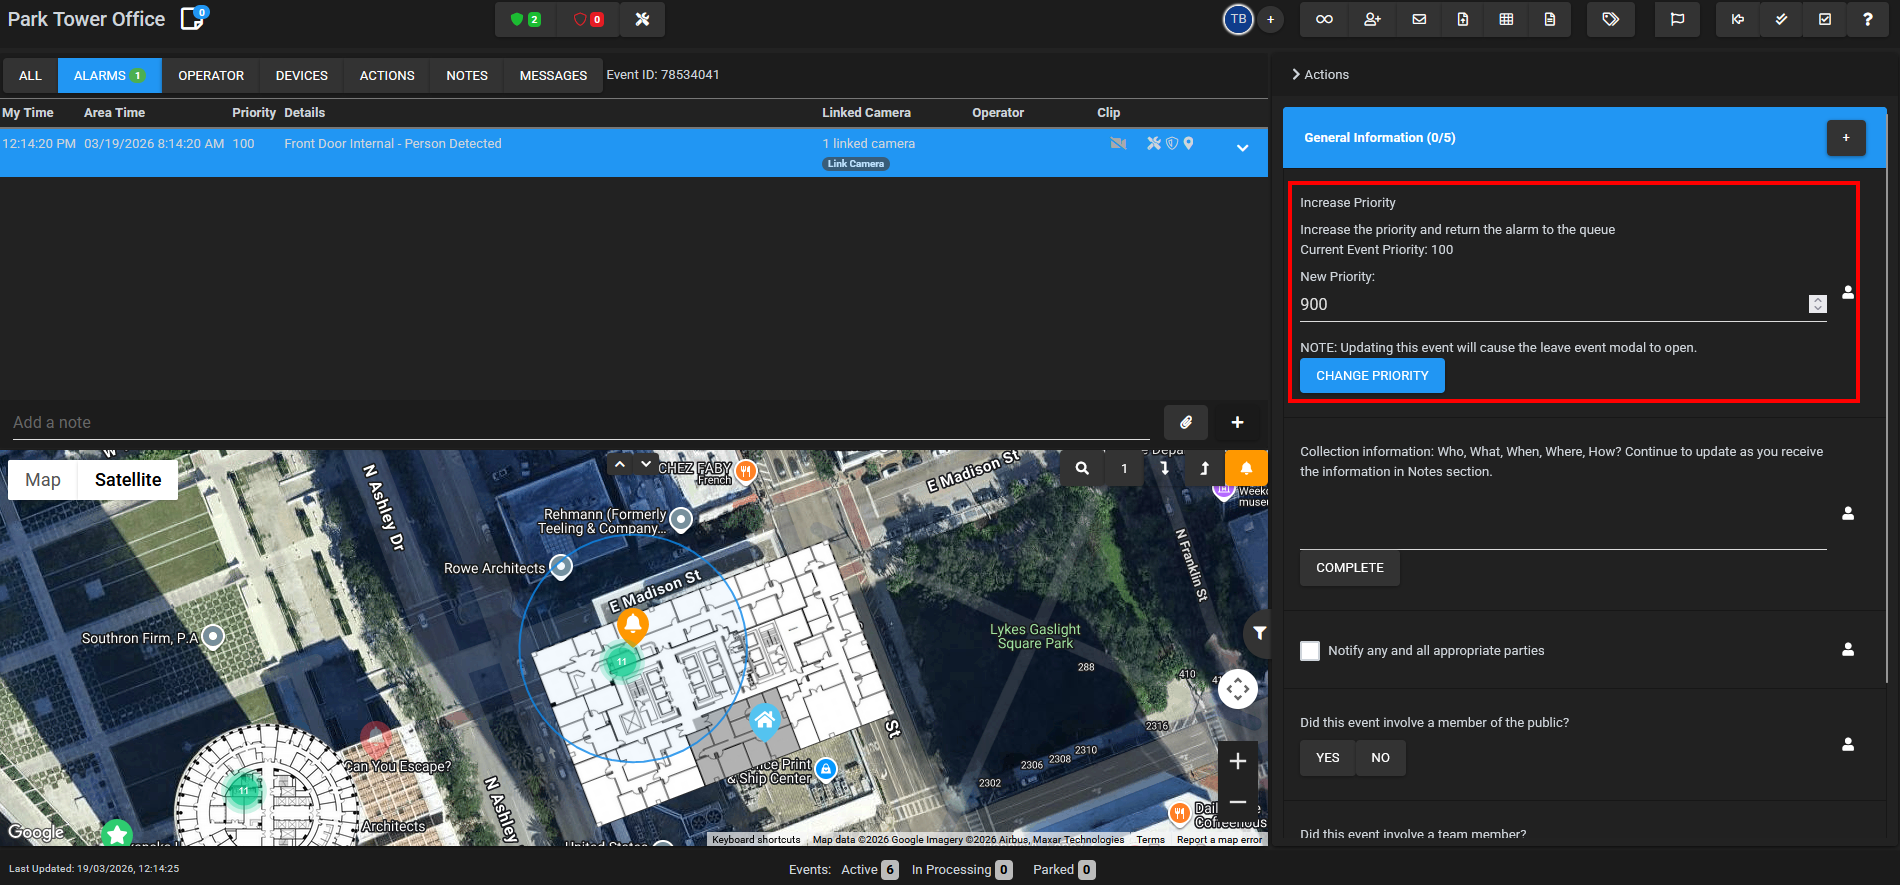This screenshot has height=885, width=1900.
Task: Click the paperclip attachment button
Action: (x=1186, y=422)
